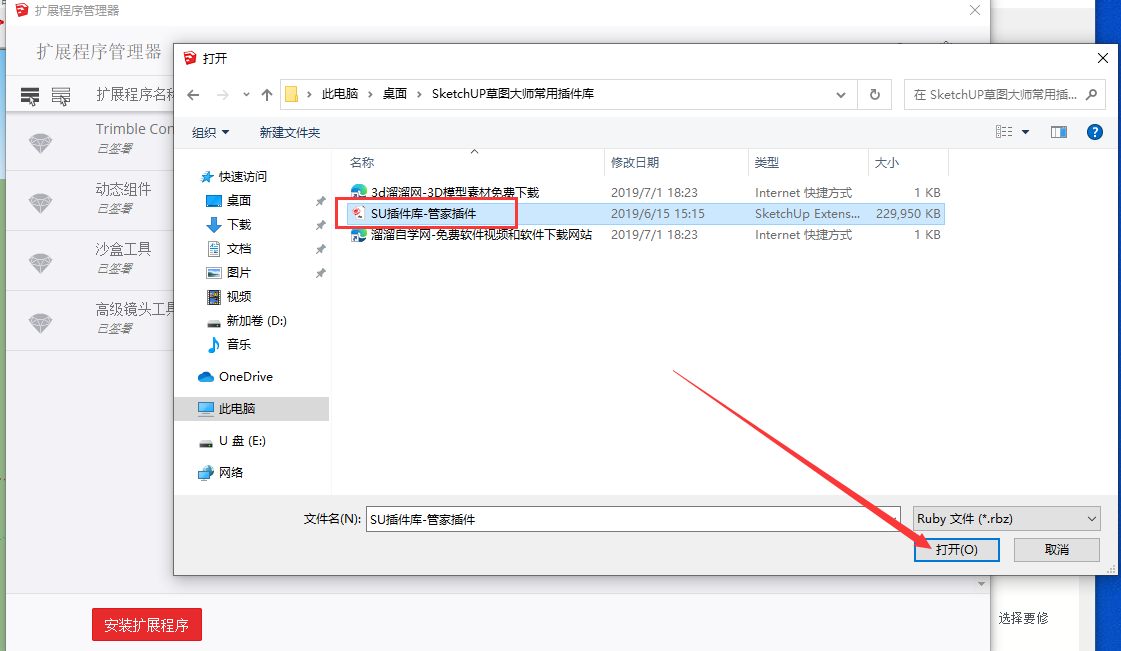The height and width of the screenshot is (651, 1121).
Task: Open the blue Help icon
Action: coord(1094,131)
